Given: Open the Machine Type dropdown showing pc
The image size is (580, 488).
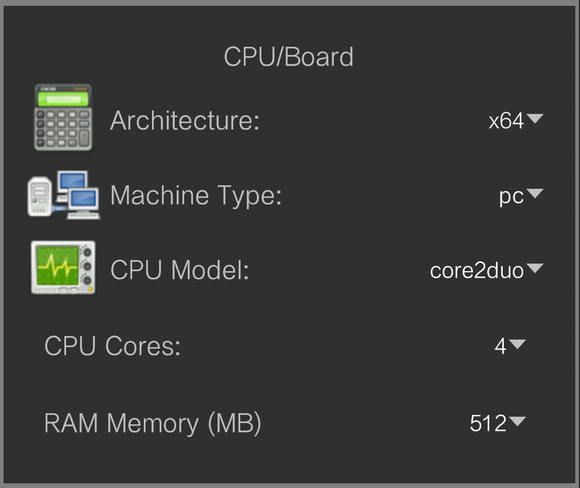Looking at the screenshot, I should (x=521, y=195).
